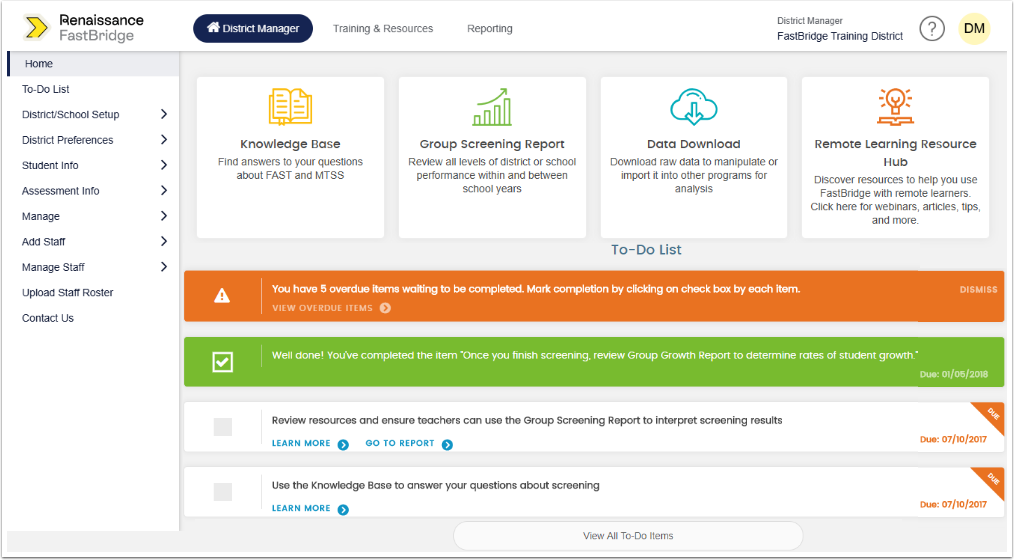Click FastBridge Training District name
This screenshot has width=1014, height=560.
[840, 36]
